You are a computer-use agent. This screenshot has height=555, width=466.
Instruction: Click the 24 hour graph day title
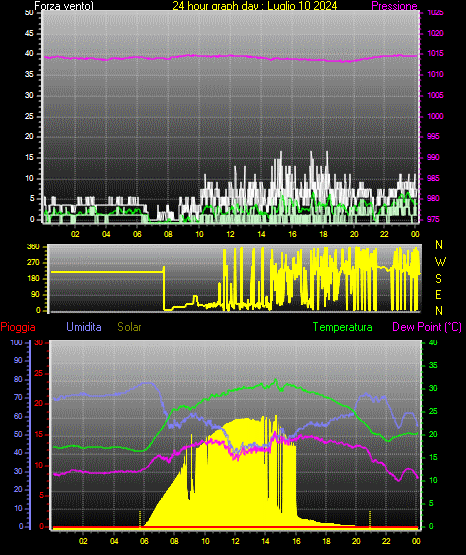coord(255,6)
